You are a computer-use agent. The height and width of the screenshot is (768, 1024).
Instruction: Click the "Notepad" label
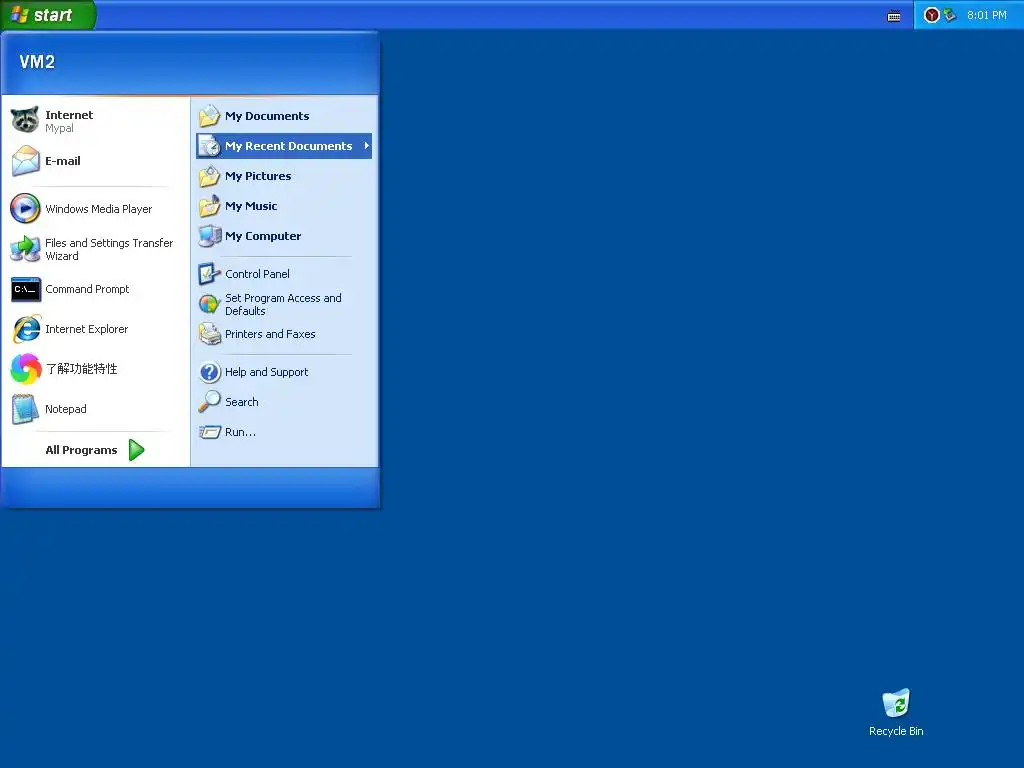[66, 409]
